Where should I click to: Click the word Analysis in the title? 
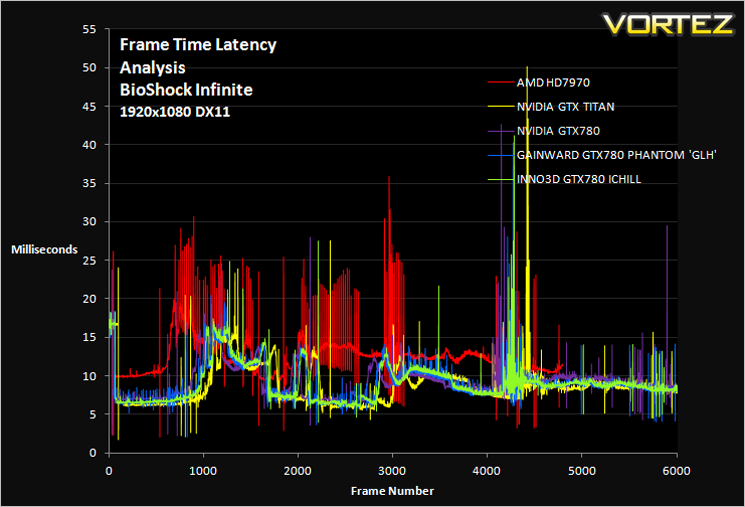[152, 67]
